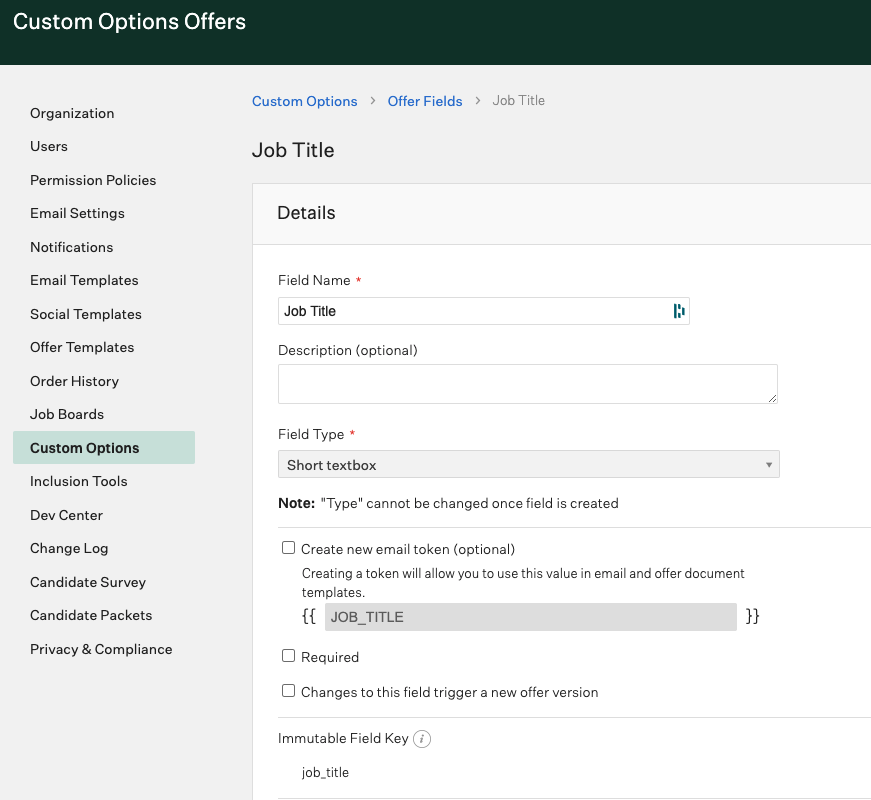This screenshot has width=871, height=800.
Task: Click the Description text area
Action: tap(527, 384)
